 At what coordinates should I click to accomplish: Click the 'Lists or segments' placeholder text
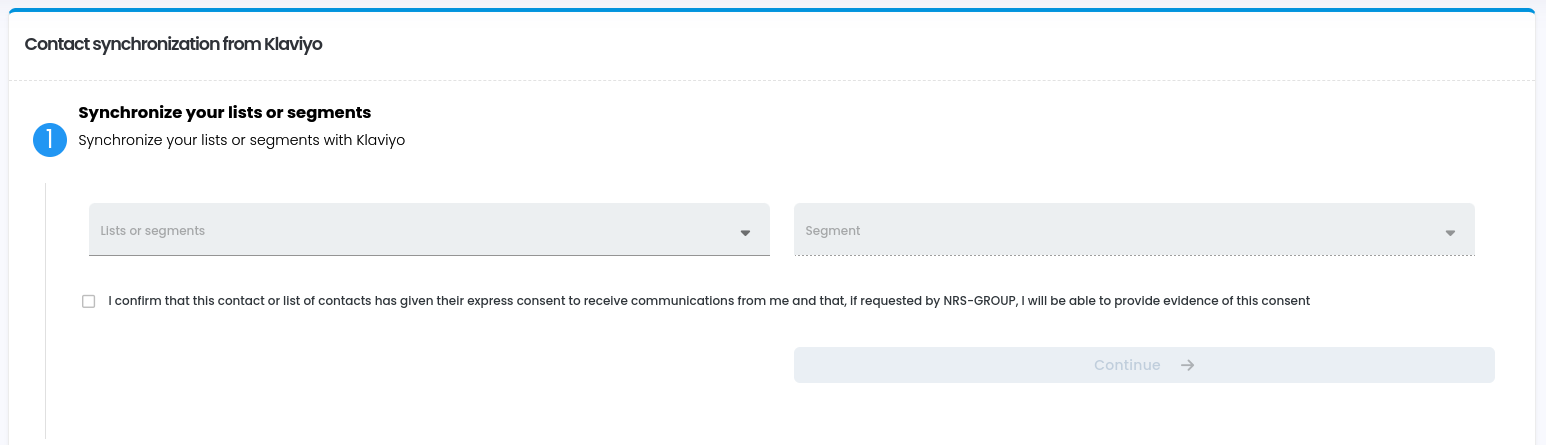(x=152, y=231)
